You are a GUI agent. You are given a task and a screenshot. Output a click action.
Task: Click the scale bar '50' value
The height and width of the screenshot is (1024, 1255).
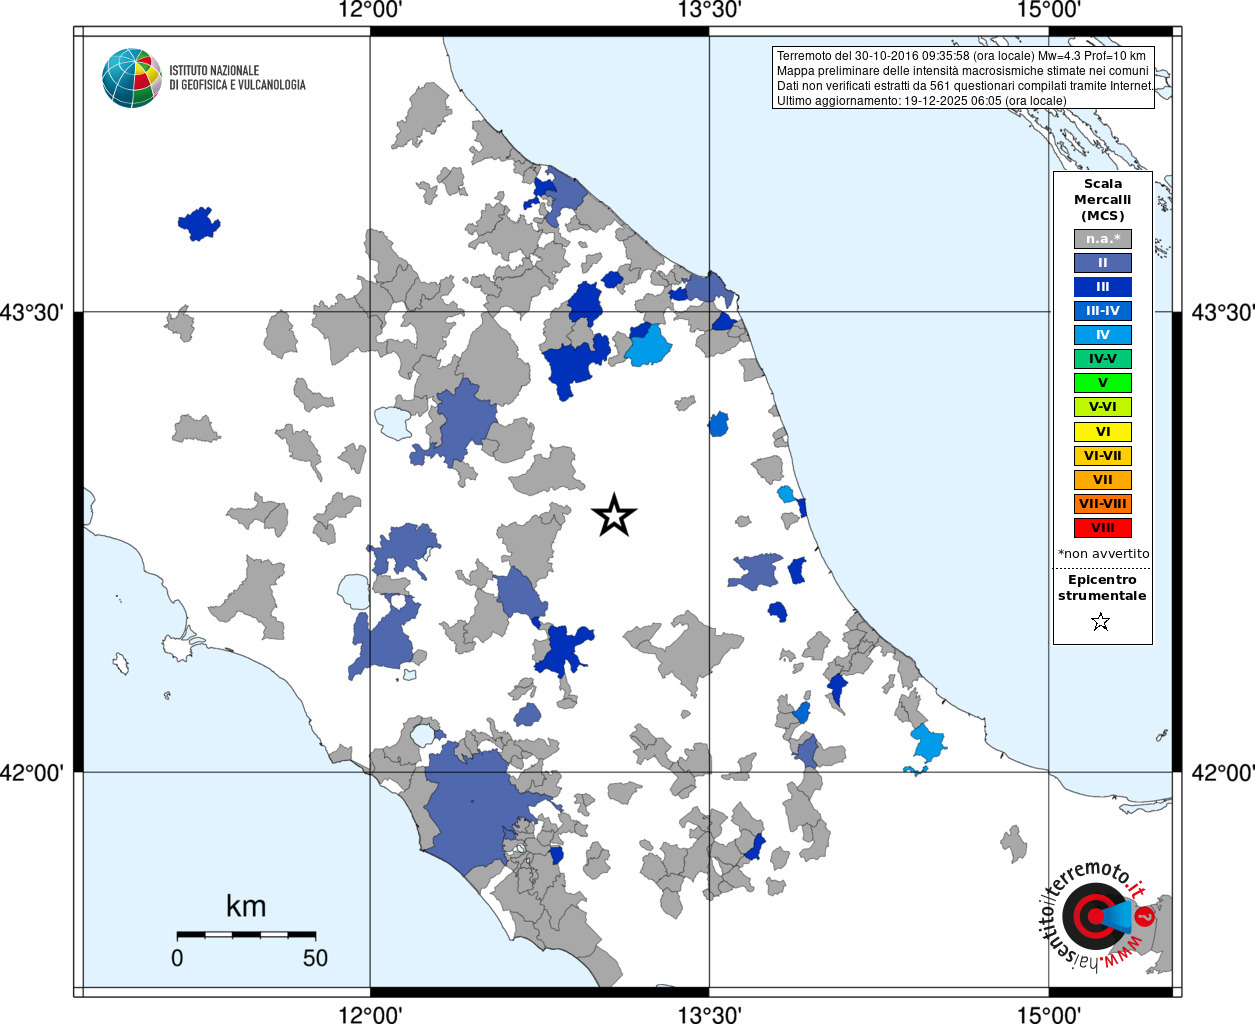pyautogui.click(x=315, y=958)
